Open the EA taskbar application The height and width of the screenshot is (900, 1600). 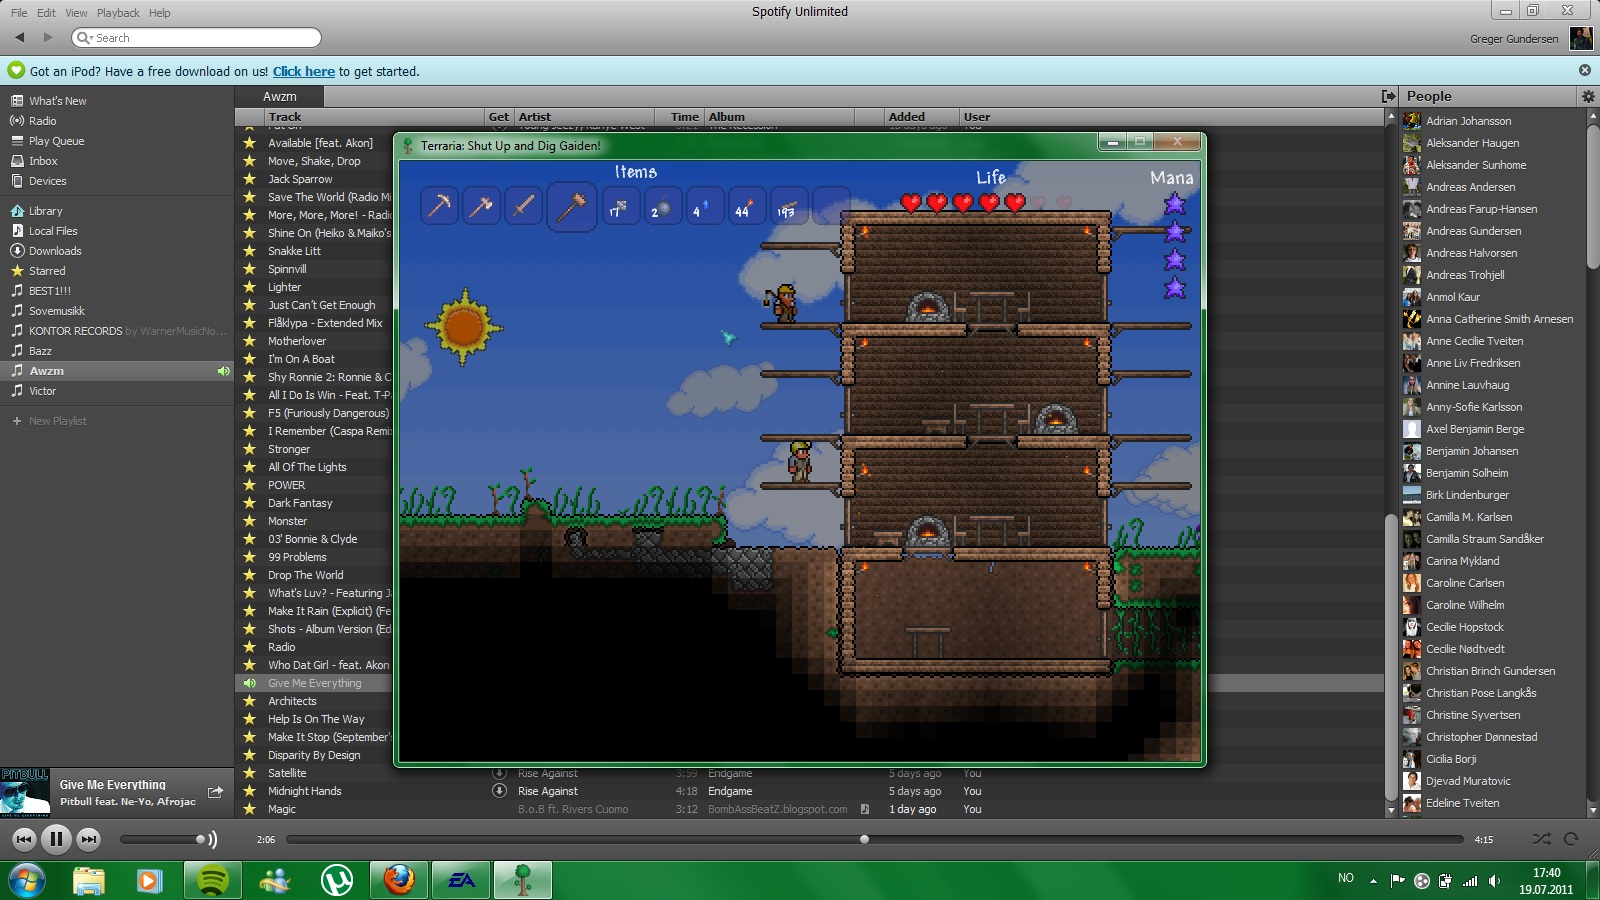(x=460, y=880)
